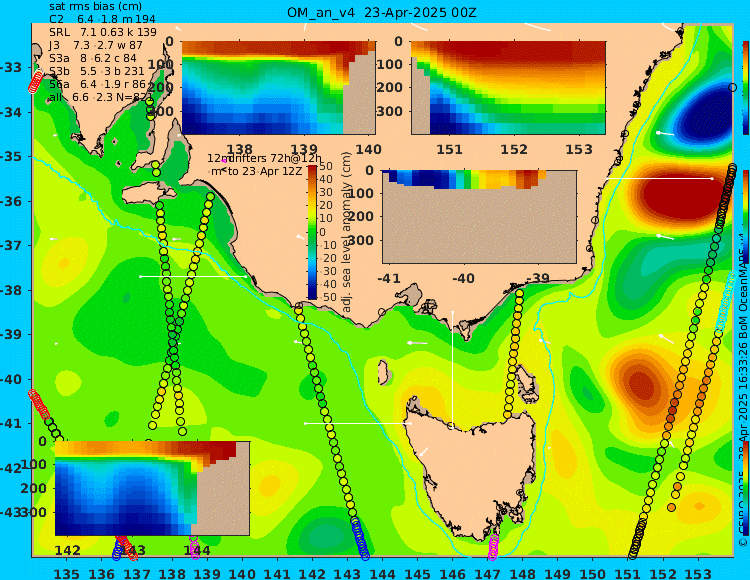The width and height of the screenshot is (750, 580).
Task: Click the title text OM_an_v4 23-Apr-2025 00Z
Action: [x=381, y=12]
